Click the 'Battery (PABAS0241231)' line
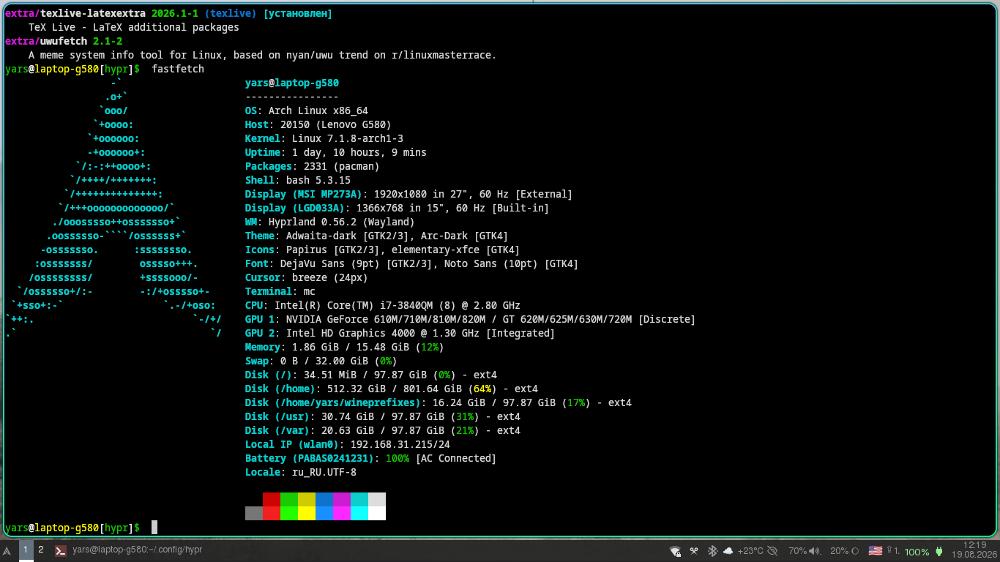The height and width of the screenshot is (562, 1000). (x=371, y=459)
